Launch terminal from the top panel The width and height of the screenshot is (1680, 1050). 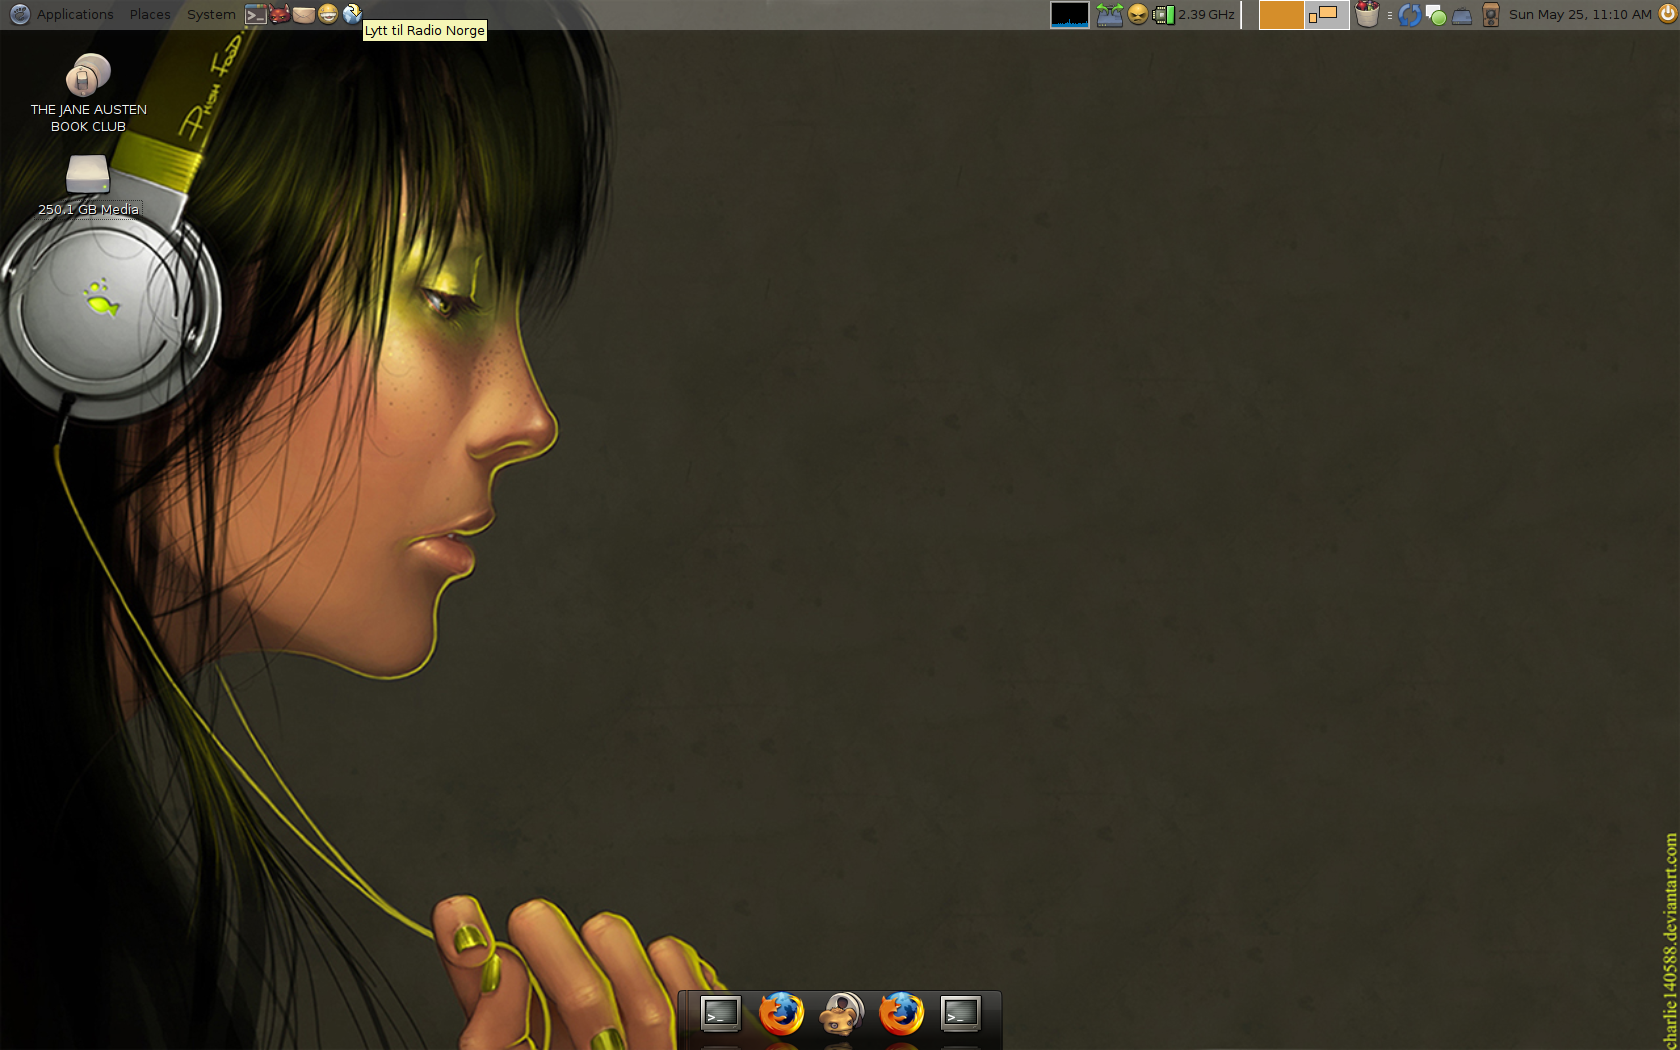point(256,14)
